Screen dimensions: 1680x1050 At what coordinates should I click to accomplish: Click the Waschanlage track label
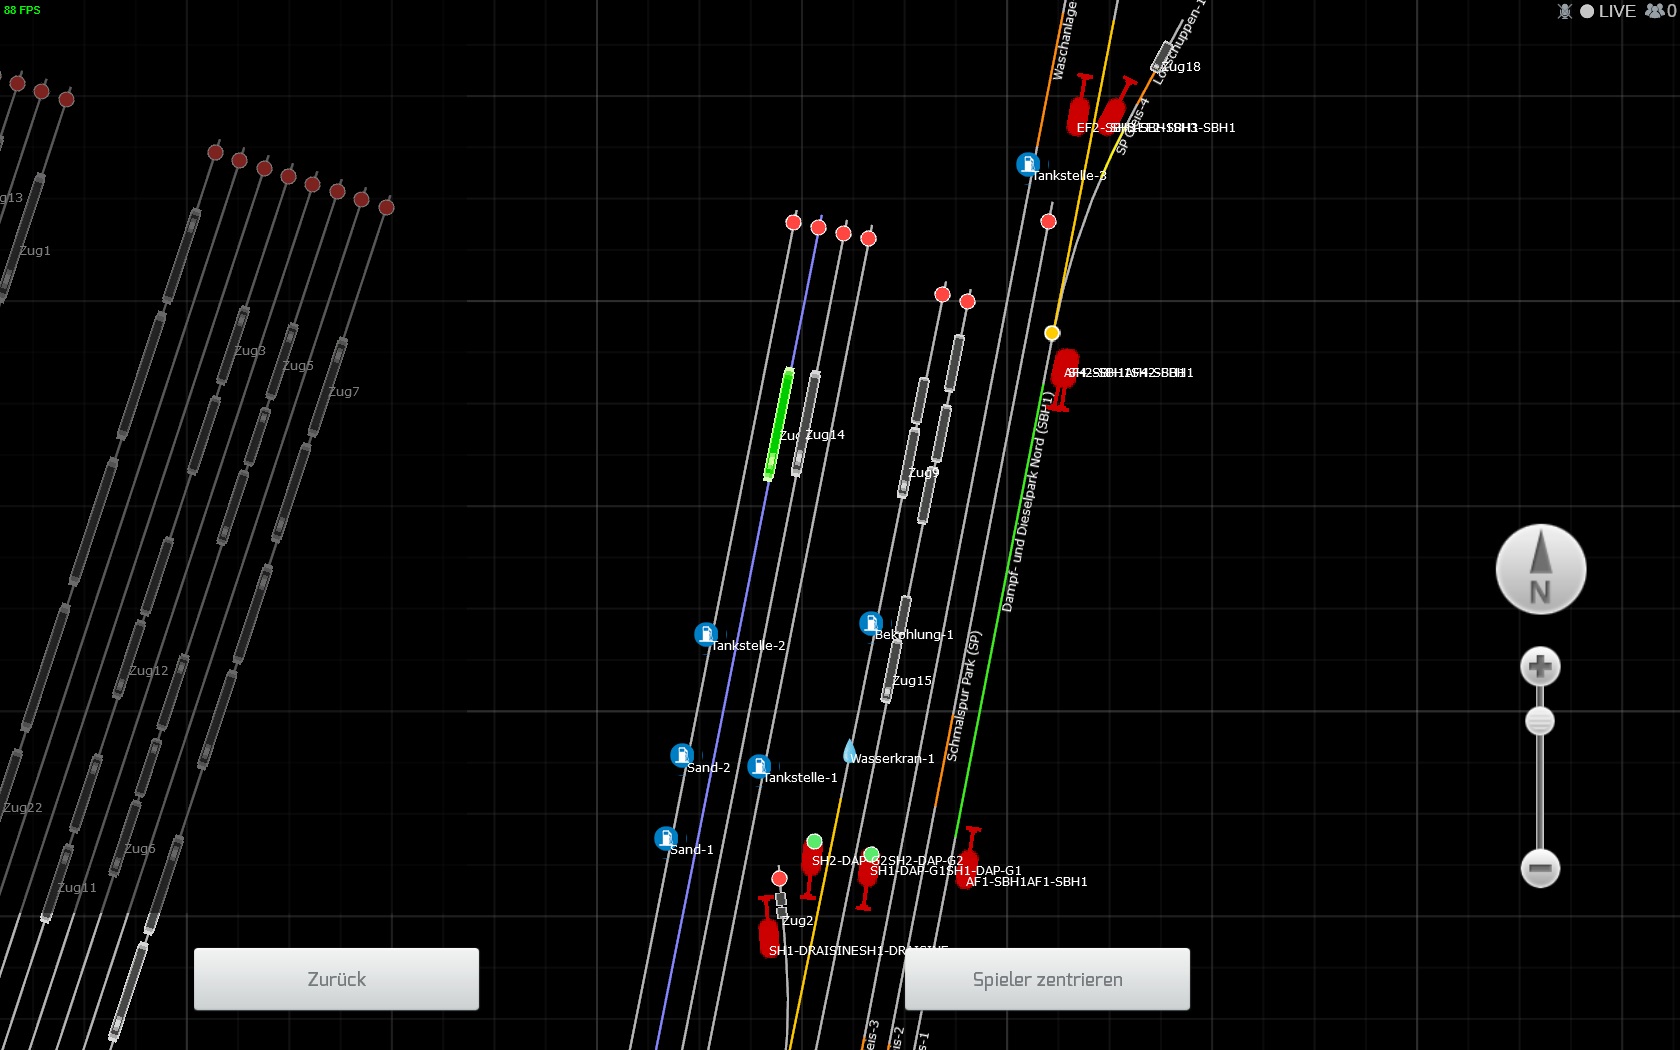1064,40
